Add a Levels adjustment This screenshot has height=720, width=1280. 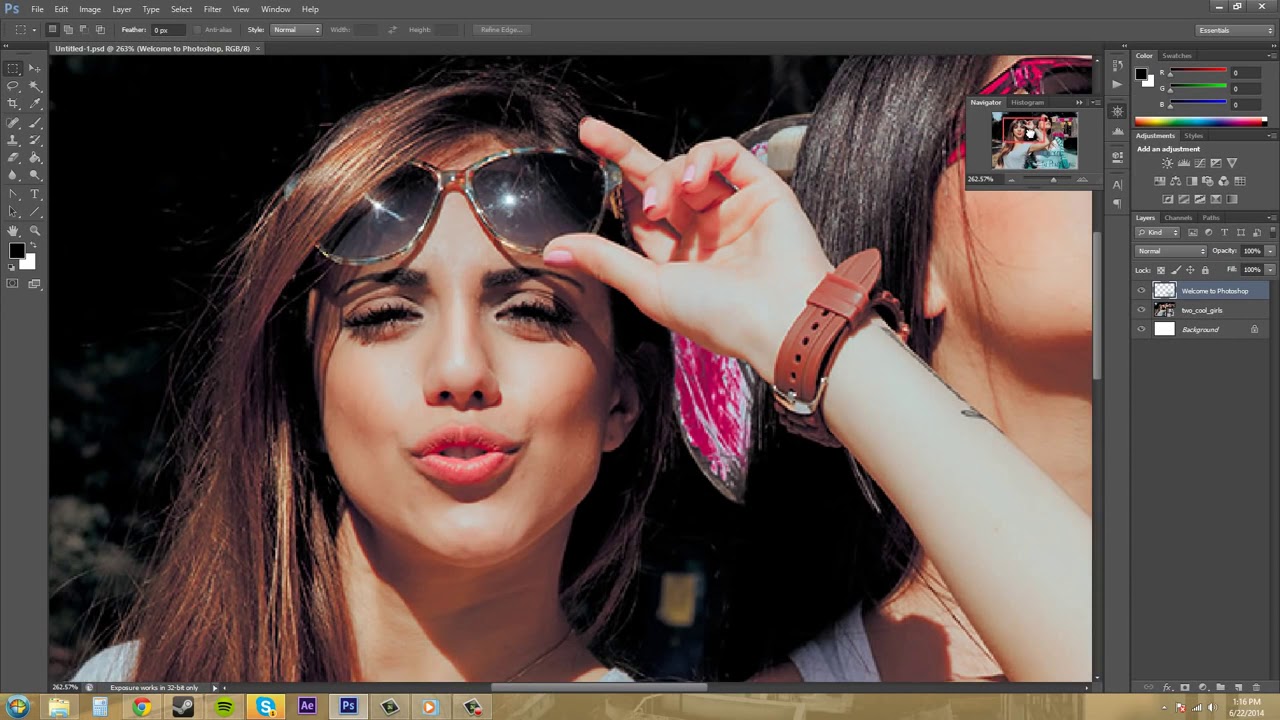[1184, 163]
